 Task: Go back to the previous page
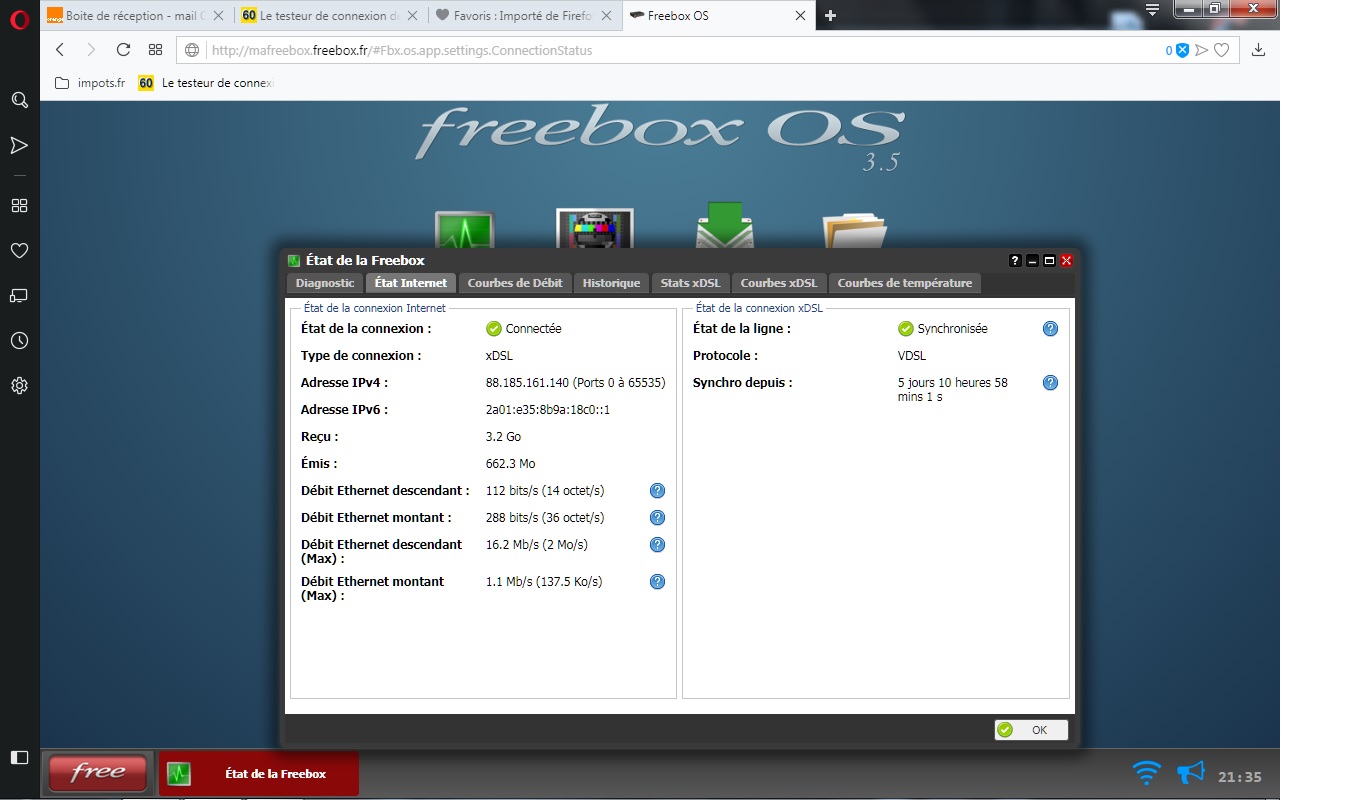pos(60,50)
